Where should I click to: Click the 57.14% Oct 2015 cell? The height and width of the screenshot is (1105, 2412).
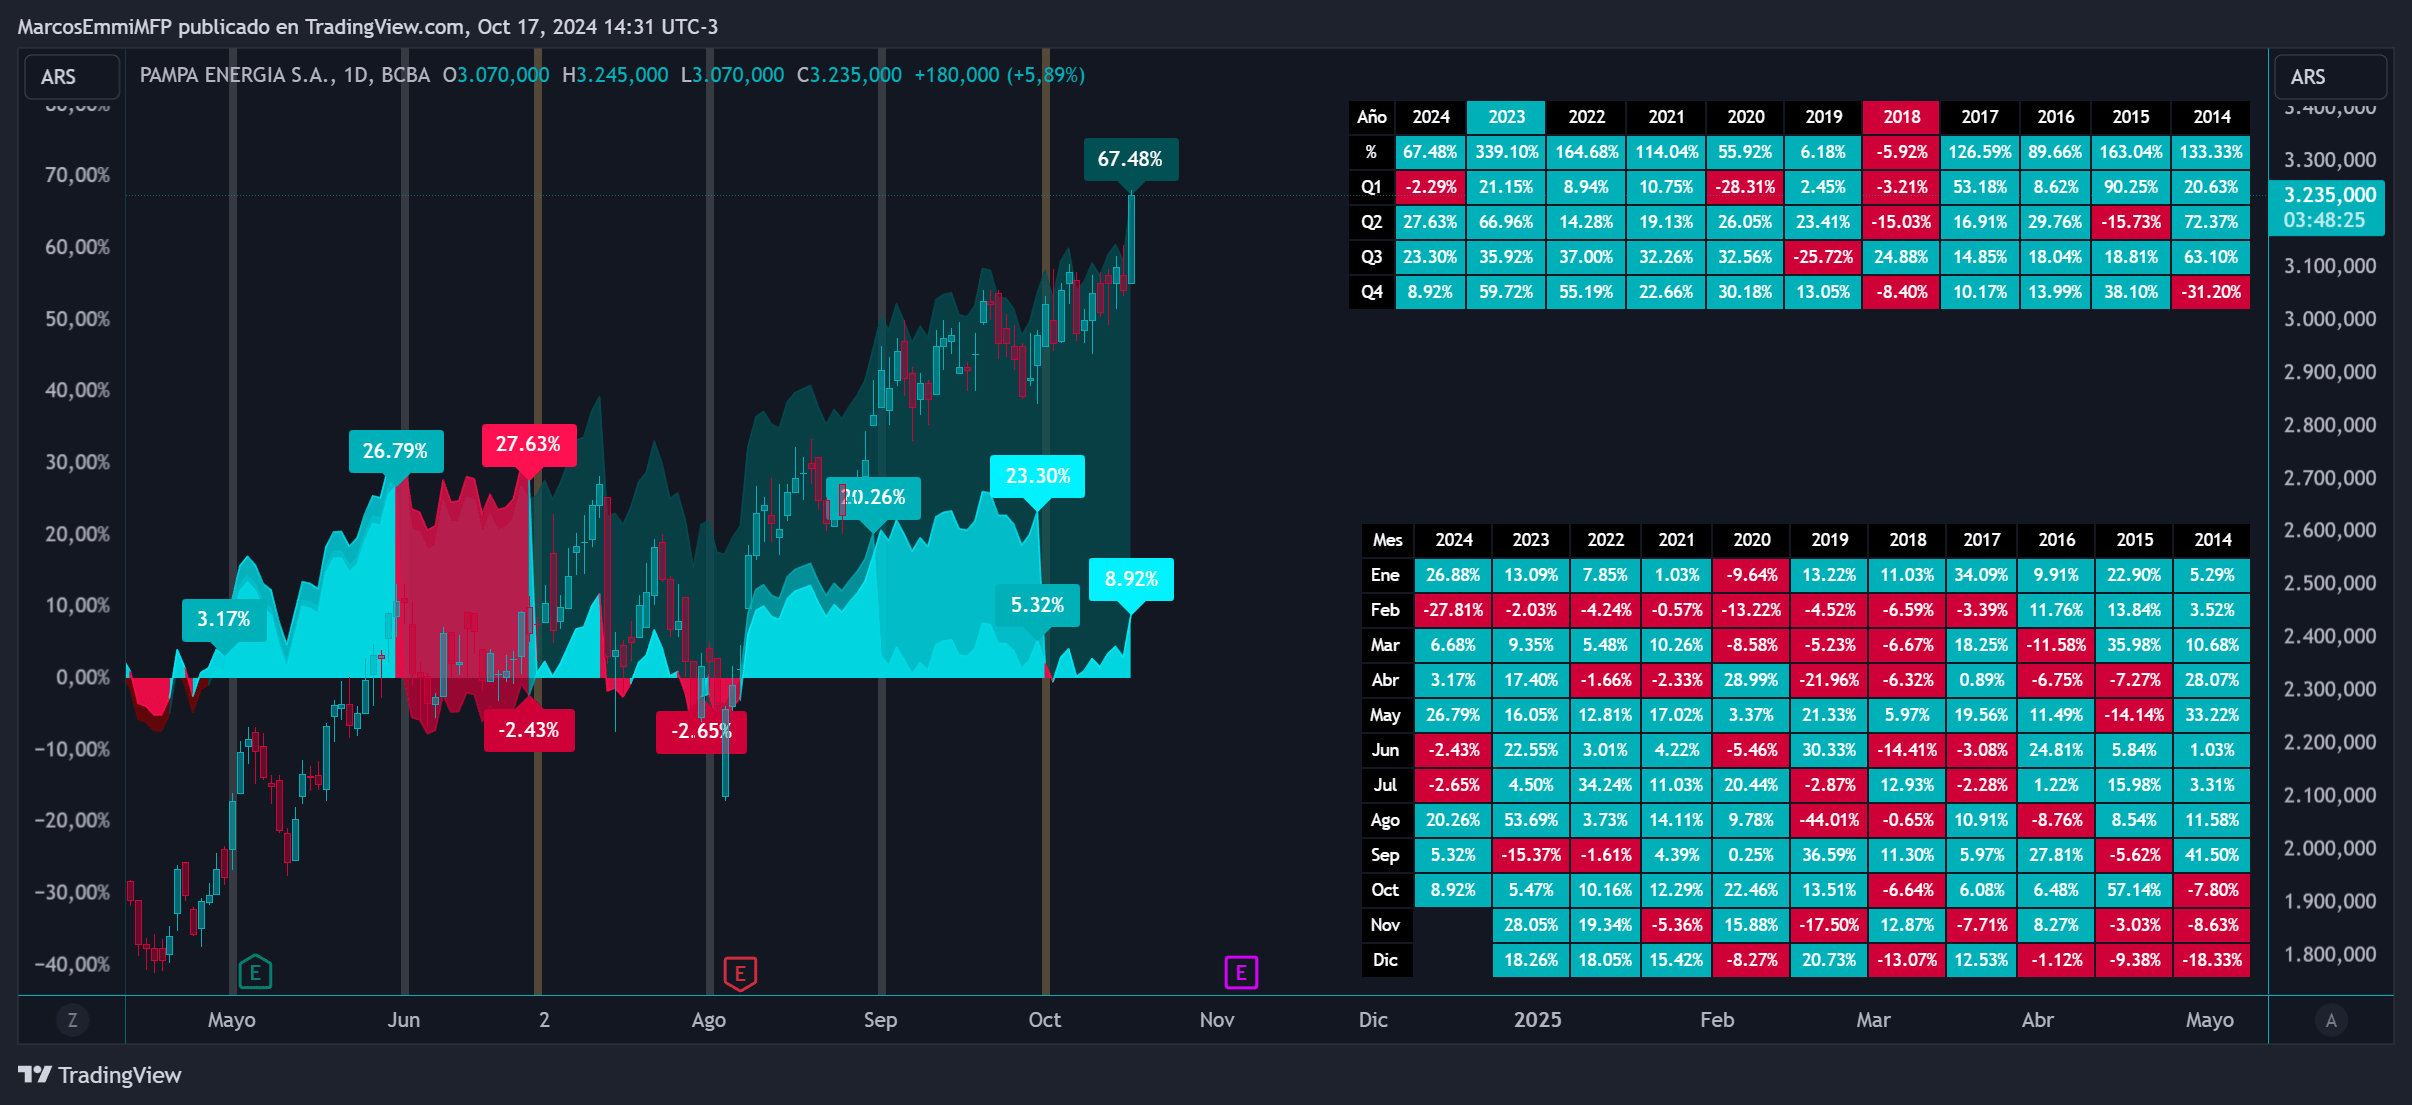(2134, 890)
